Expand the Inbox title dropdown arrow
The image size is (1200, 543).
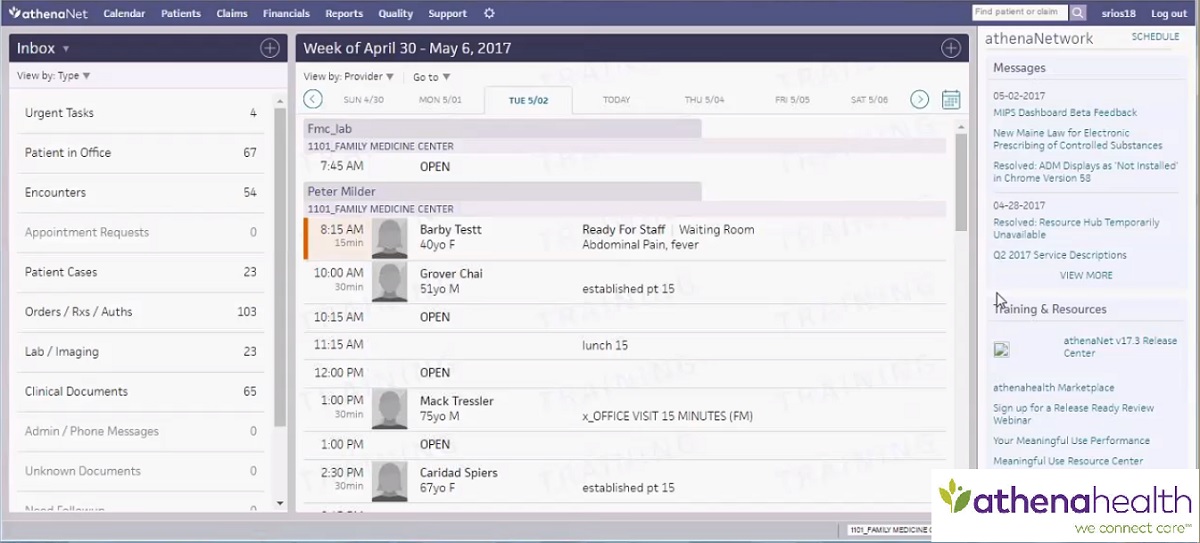66,49
